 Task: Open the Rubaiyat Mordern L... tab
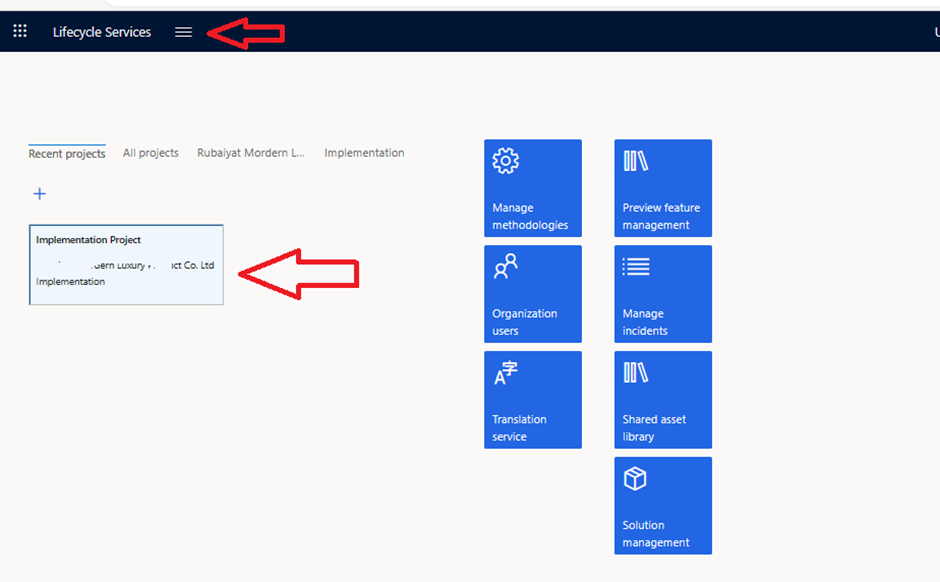coord(251,153)
